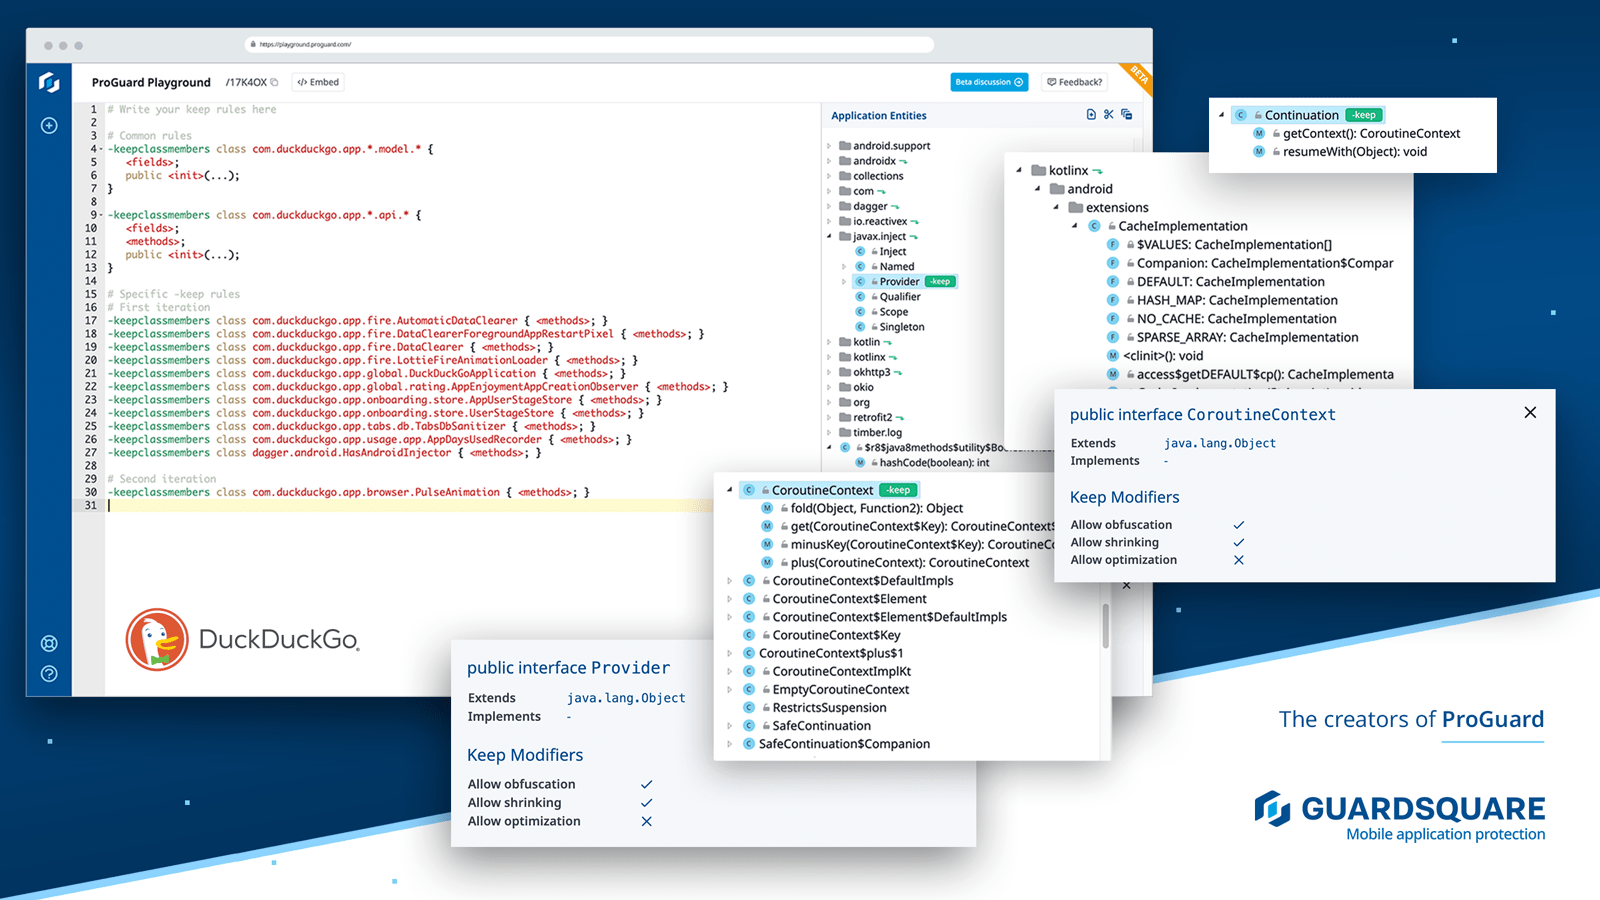Viewport: 1600px width, 900px height.
Task: Click the scrollbar in the CoroutineContext tree panel
Action: click(x=1105, y=626)
